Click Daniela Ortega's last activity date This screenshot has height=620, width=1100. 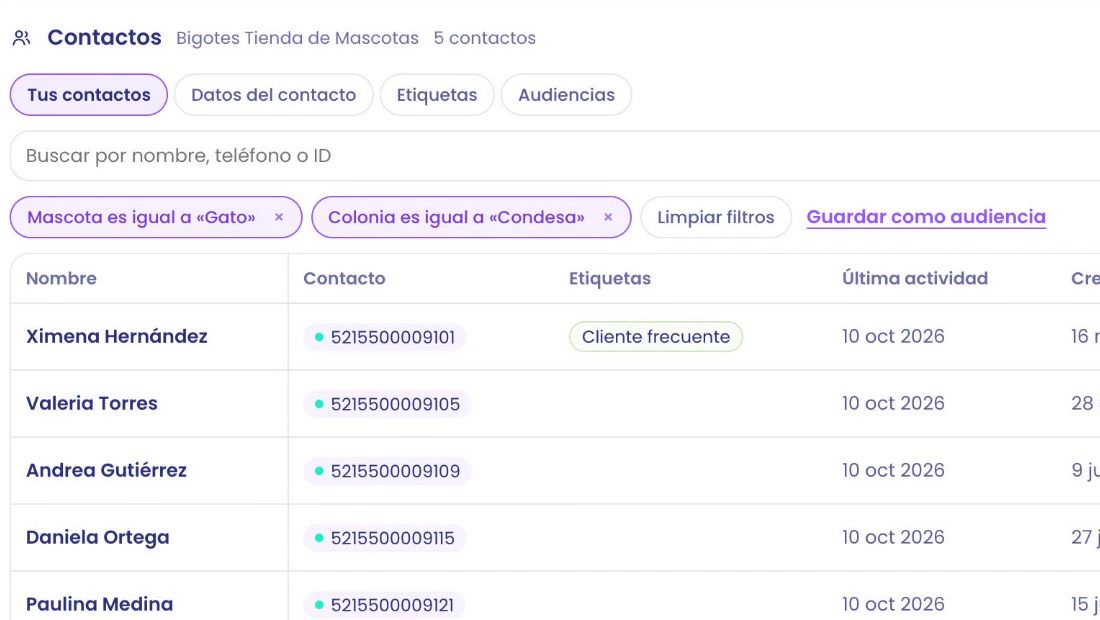(x=893, y=537)
